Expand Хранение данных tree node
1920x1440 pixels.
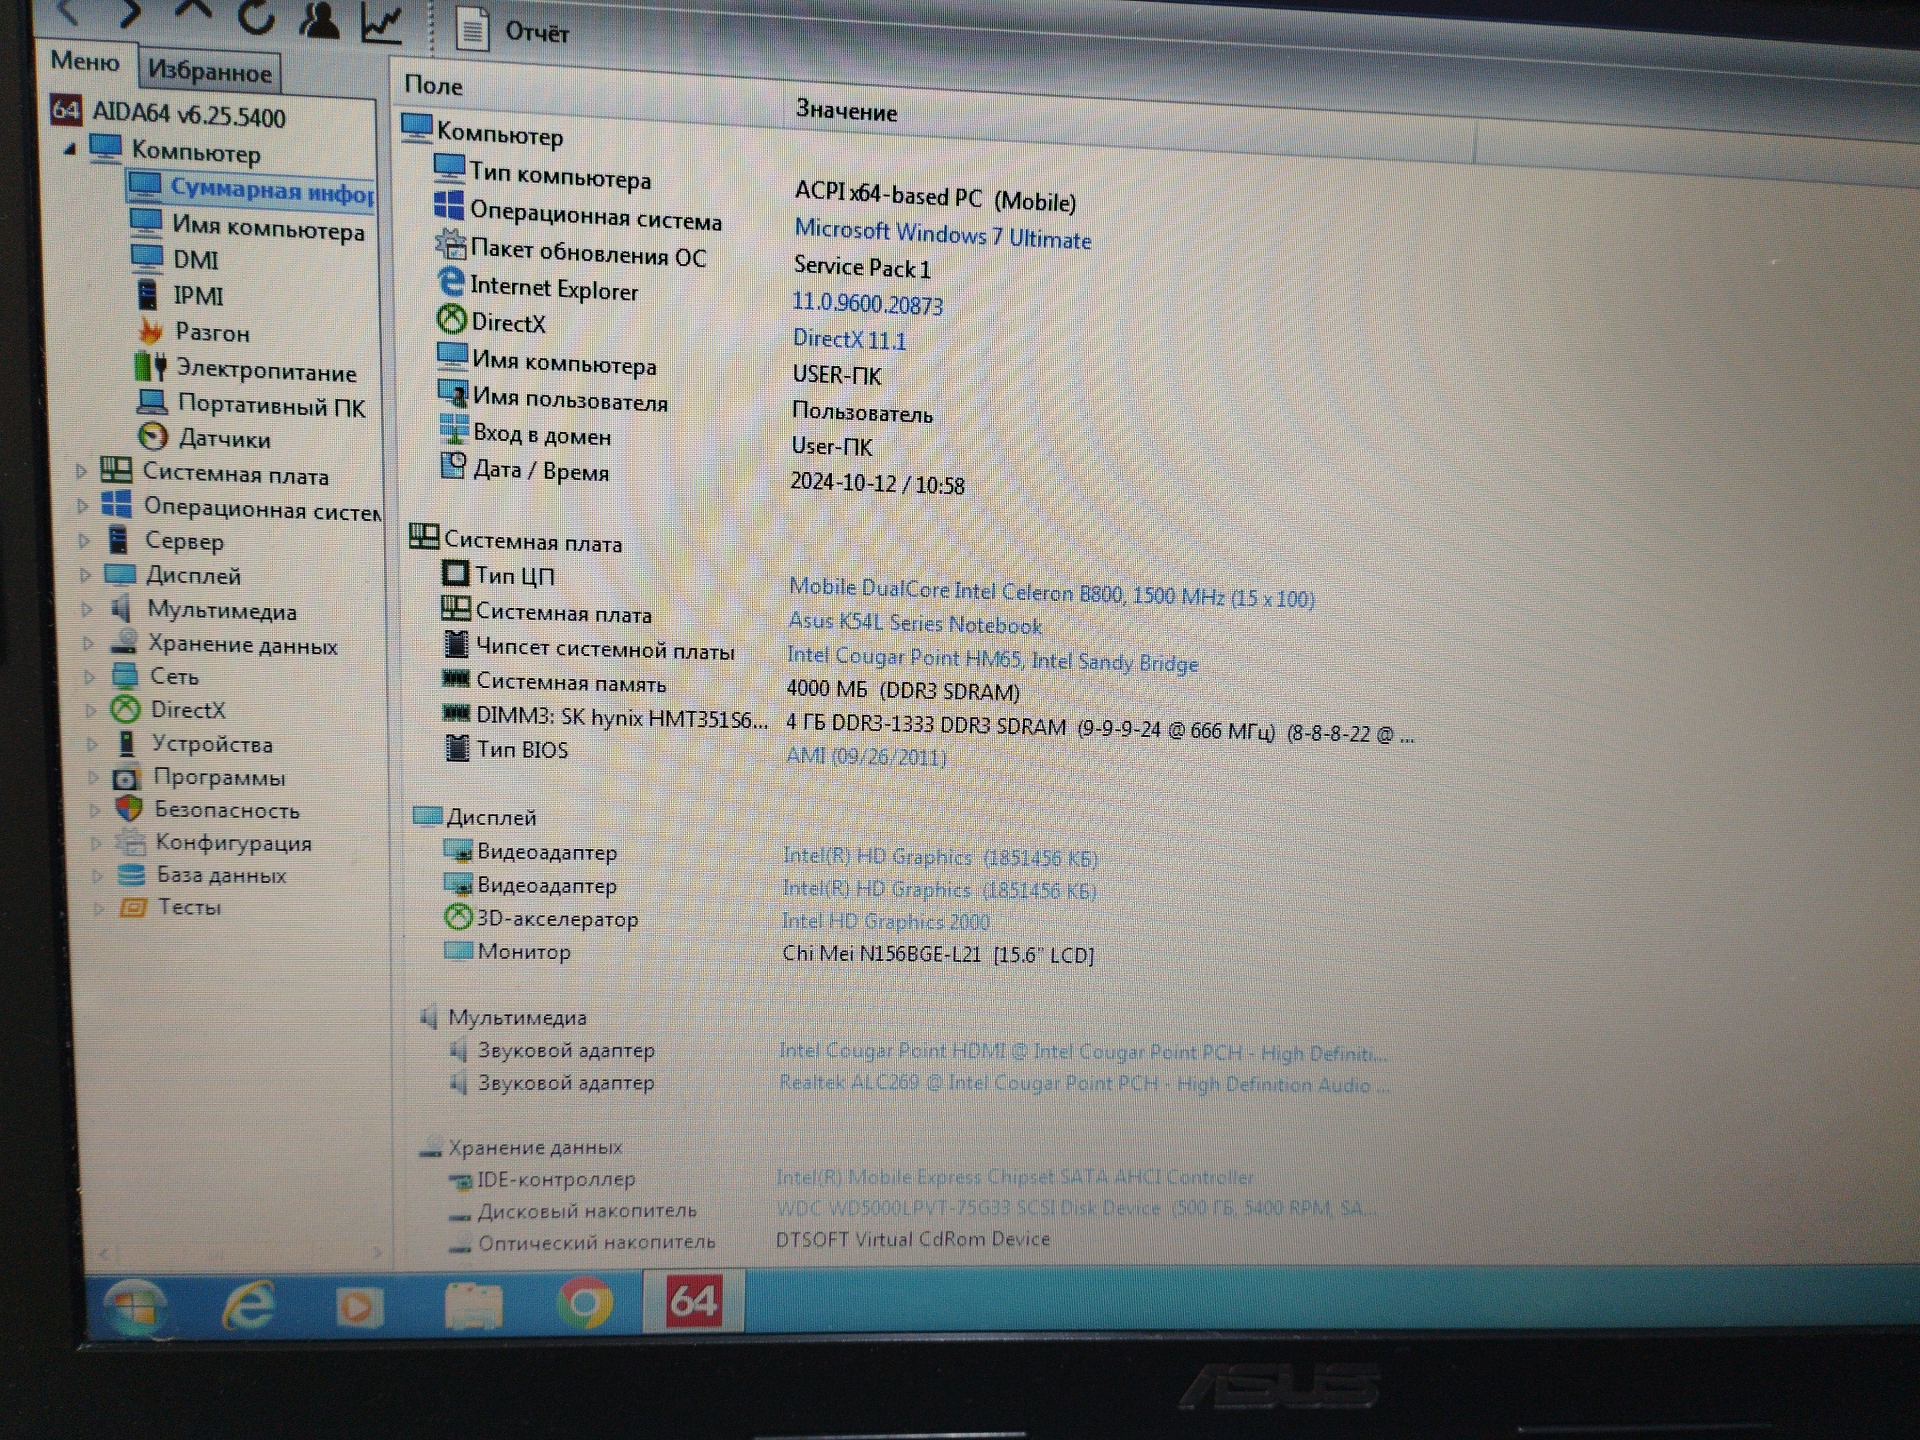[x=89, y=643]
